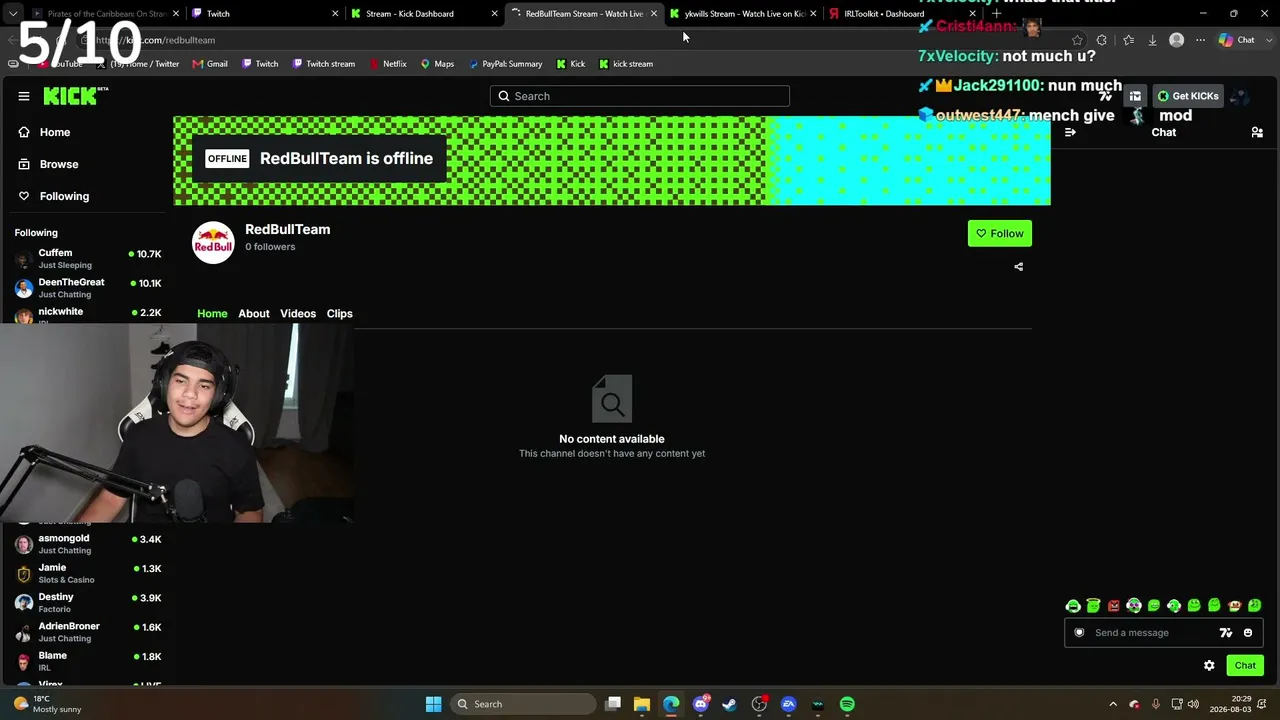Open the browser tab list dropdown

click(12, 14)
